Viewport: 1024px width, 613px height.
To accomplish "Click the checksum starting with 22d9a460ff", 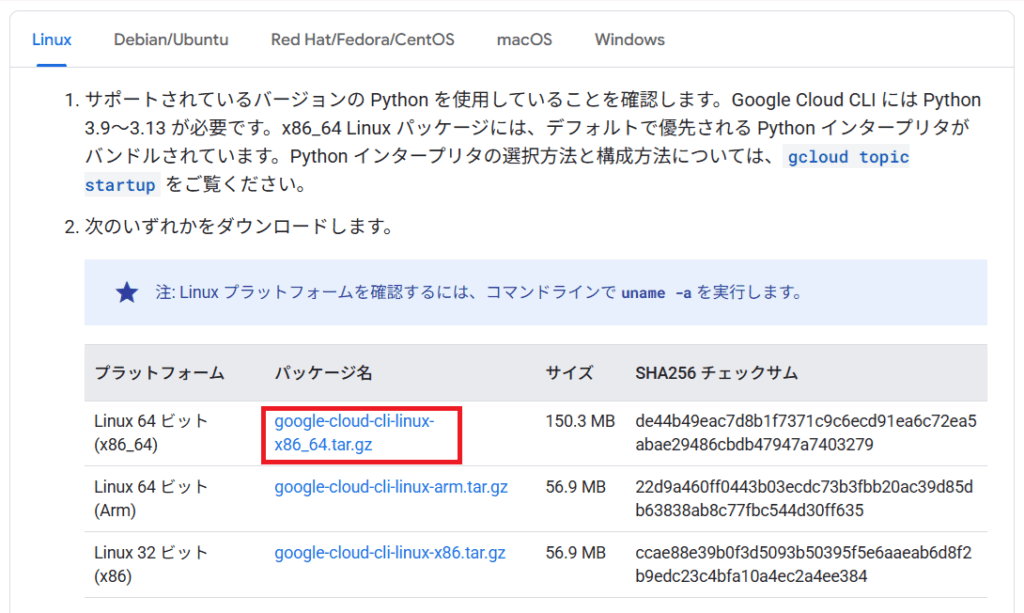I will click(804, 498).
